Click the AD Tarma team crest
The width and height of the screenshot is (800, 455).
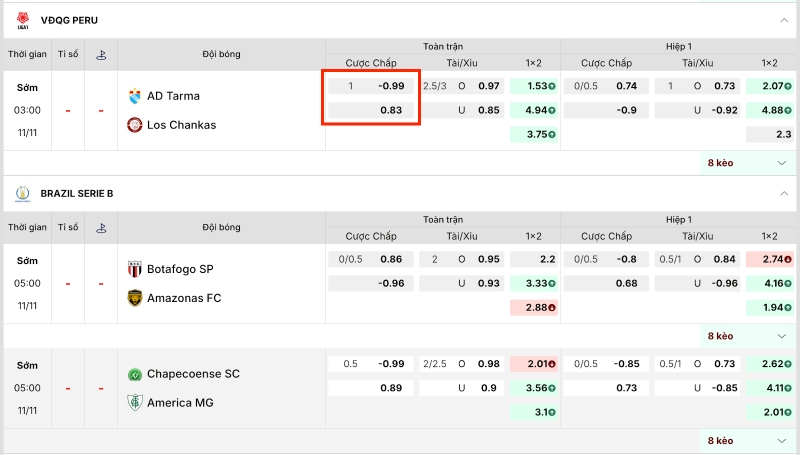tap(134, 96)
